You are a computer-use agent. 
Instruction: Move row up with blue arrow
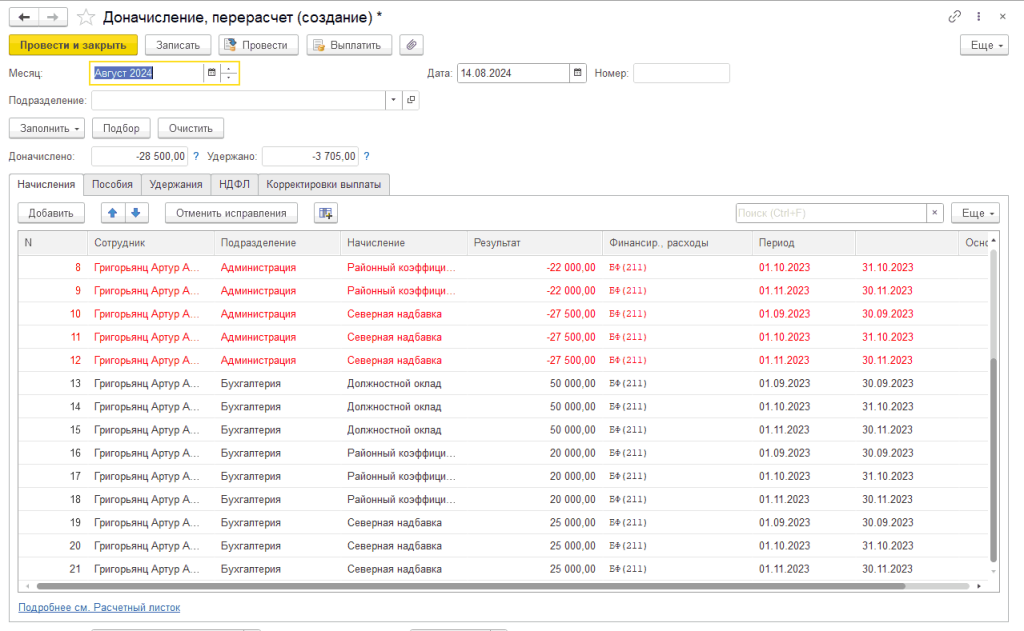coord(113,213)
